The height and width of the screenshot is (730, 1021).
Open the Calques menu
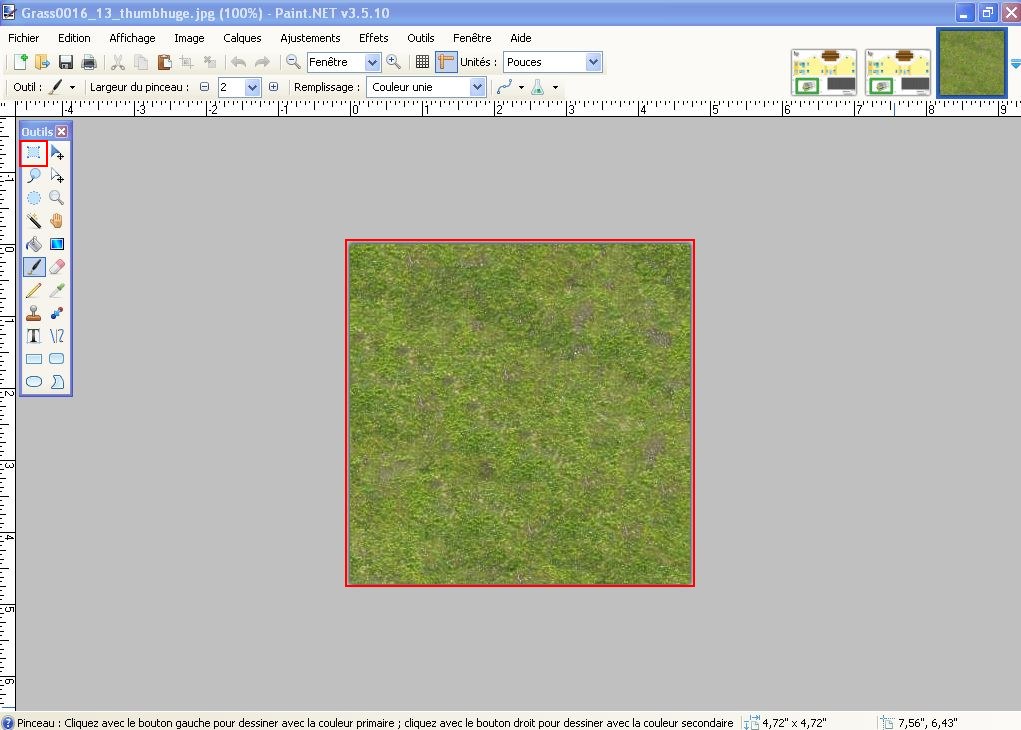[x=242, y=38]
